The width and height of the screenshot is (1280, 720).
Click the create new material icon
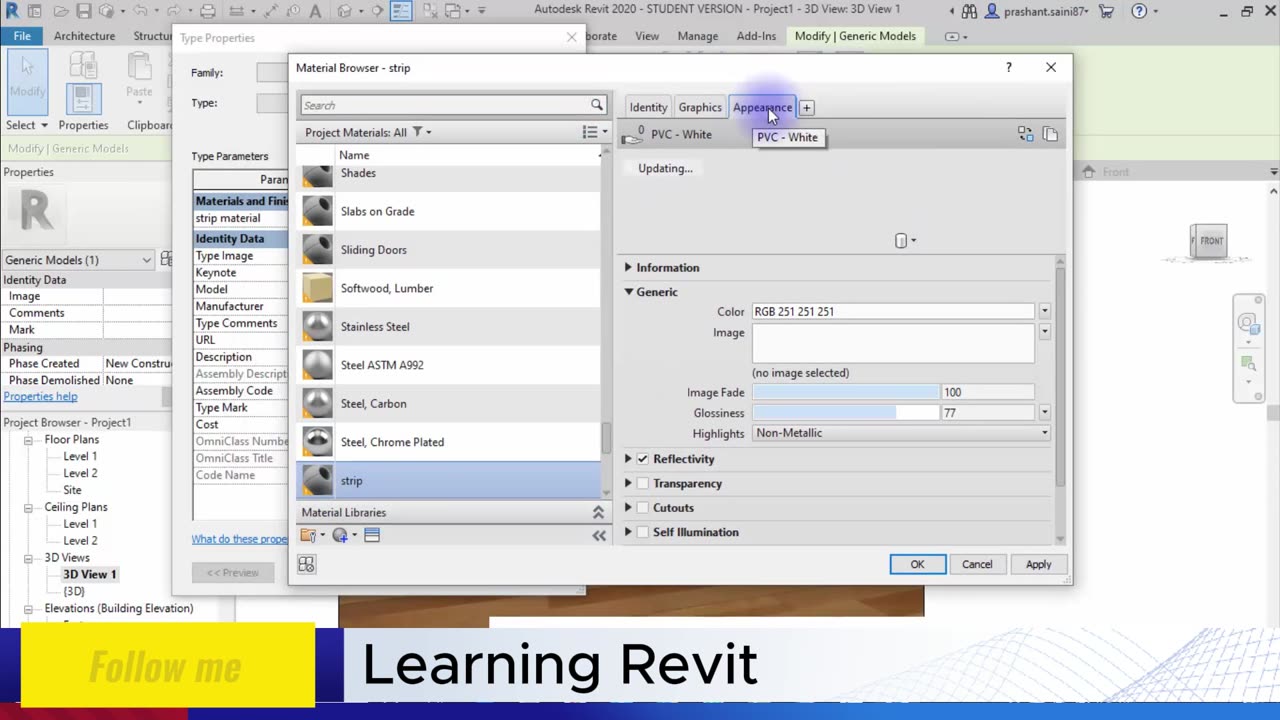340,536
